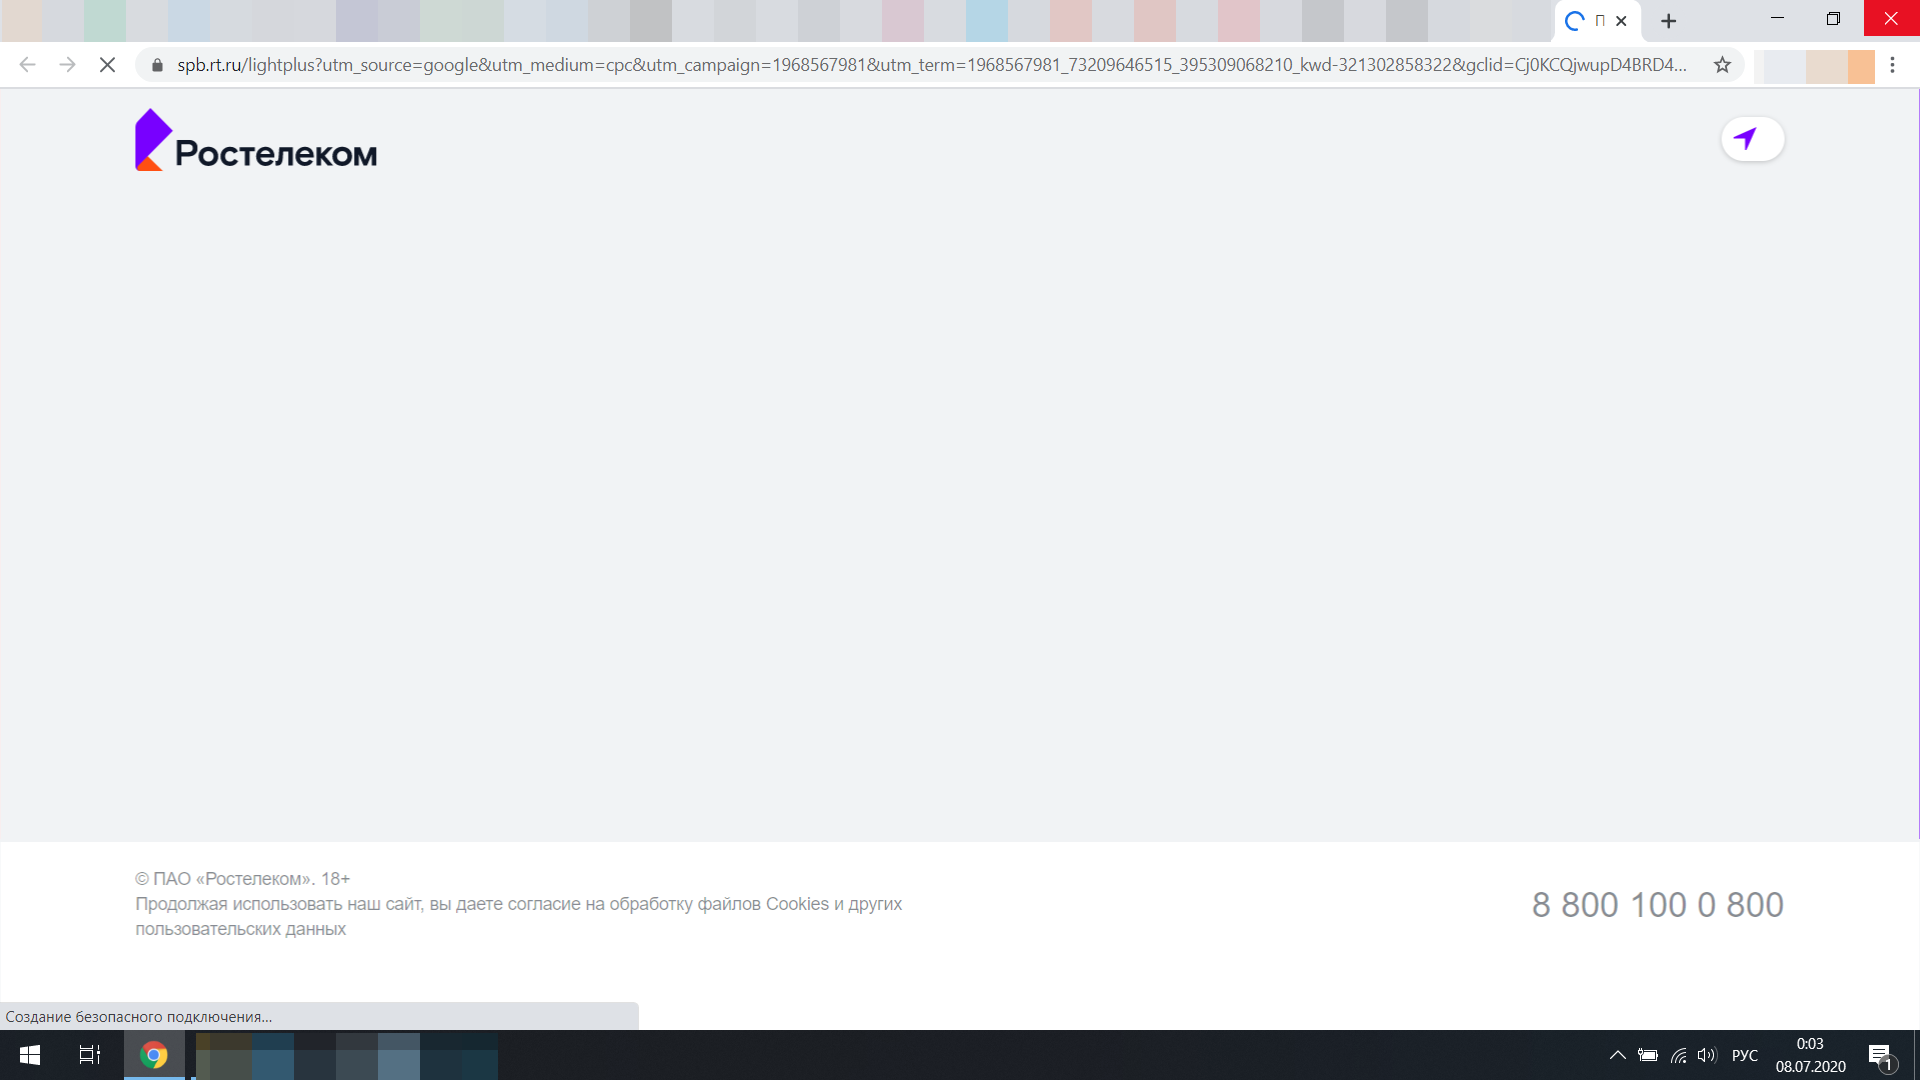This screenshot has height=1080, width=1920.
Task: Open the Action Center notifications
Action: point(1881,1055)
